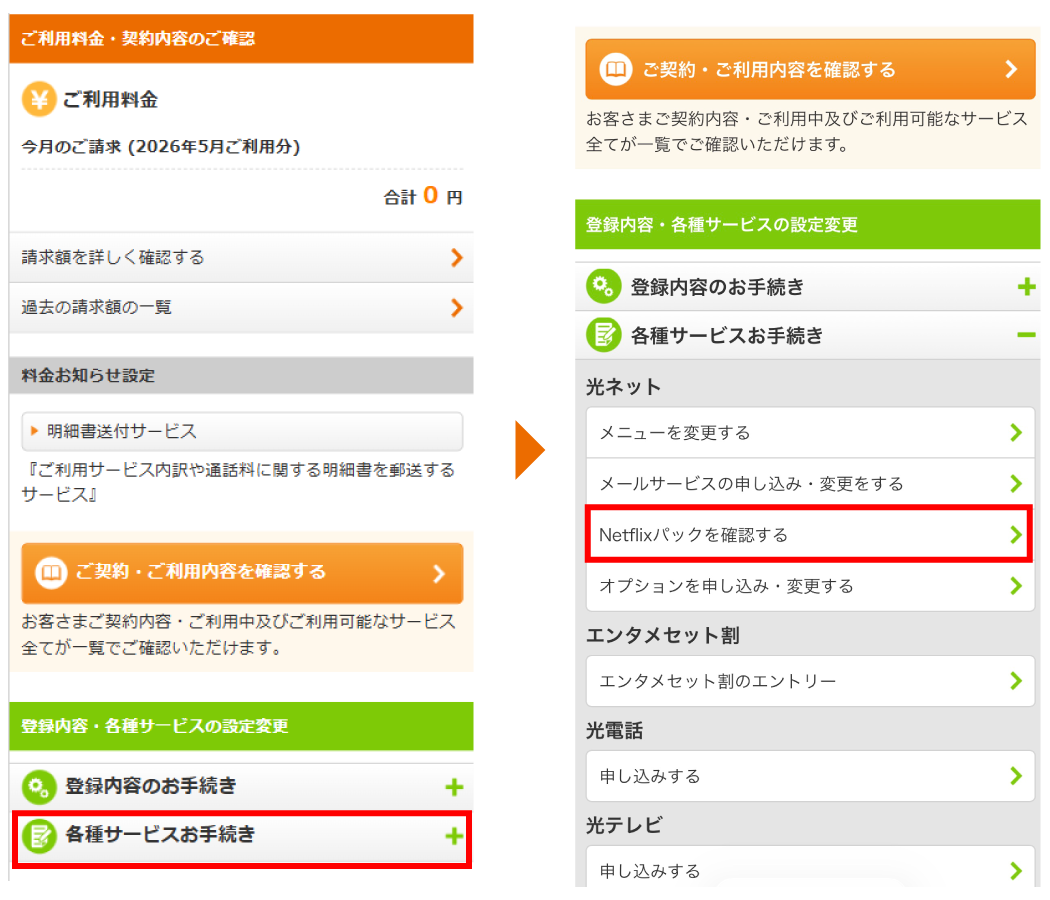Click 登録内容・各種サービスの設定変更 header in left panel

241,726
